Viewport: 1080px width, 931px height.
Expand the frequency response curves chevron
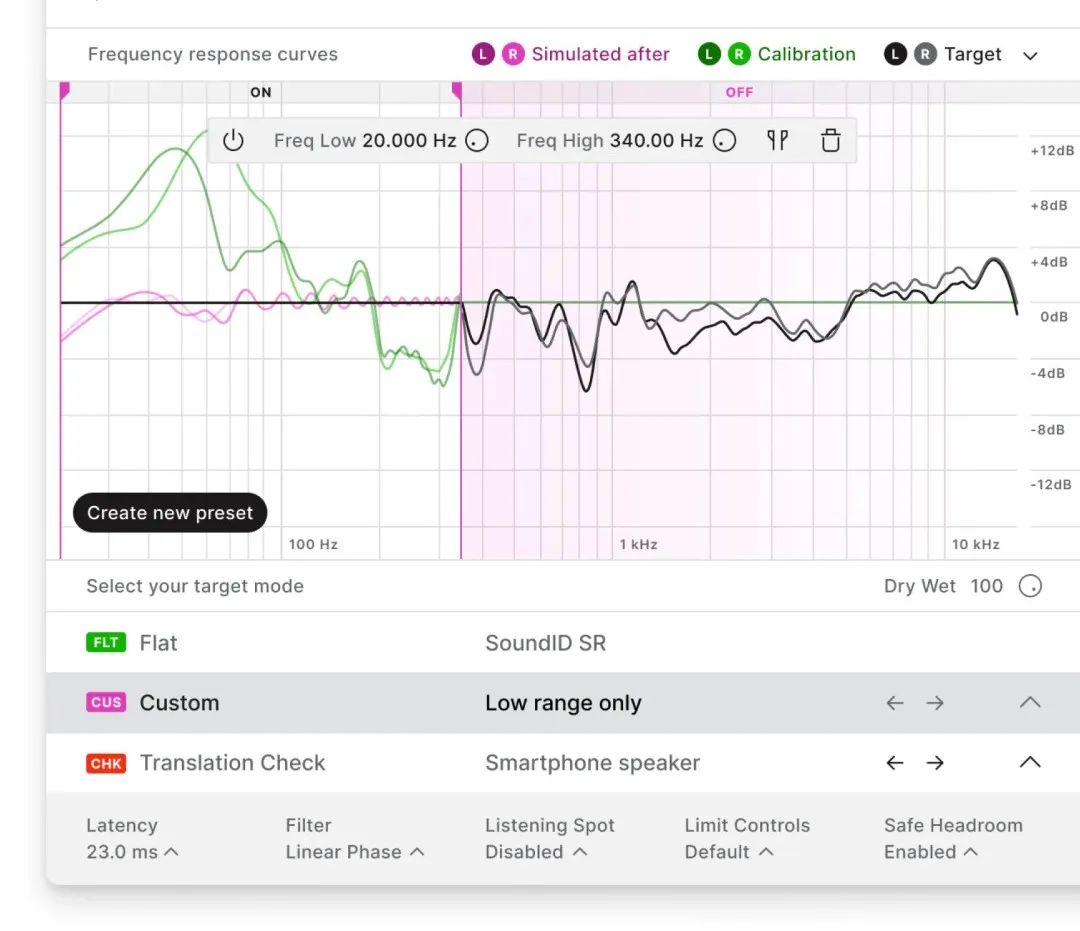[1030, 55]
